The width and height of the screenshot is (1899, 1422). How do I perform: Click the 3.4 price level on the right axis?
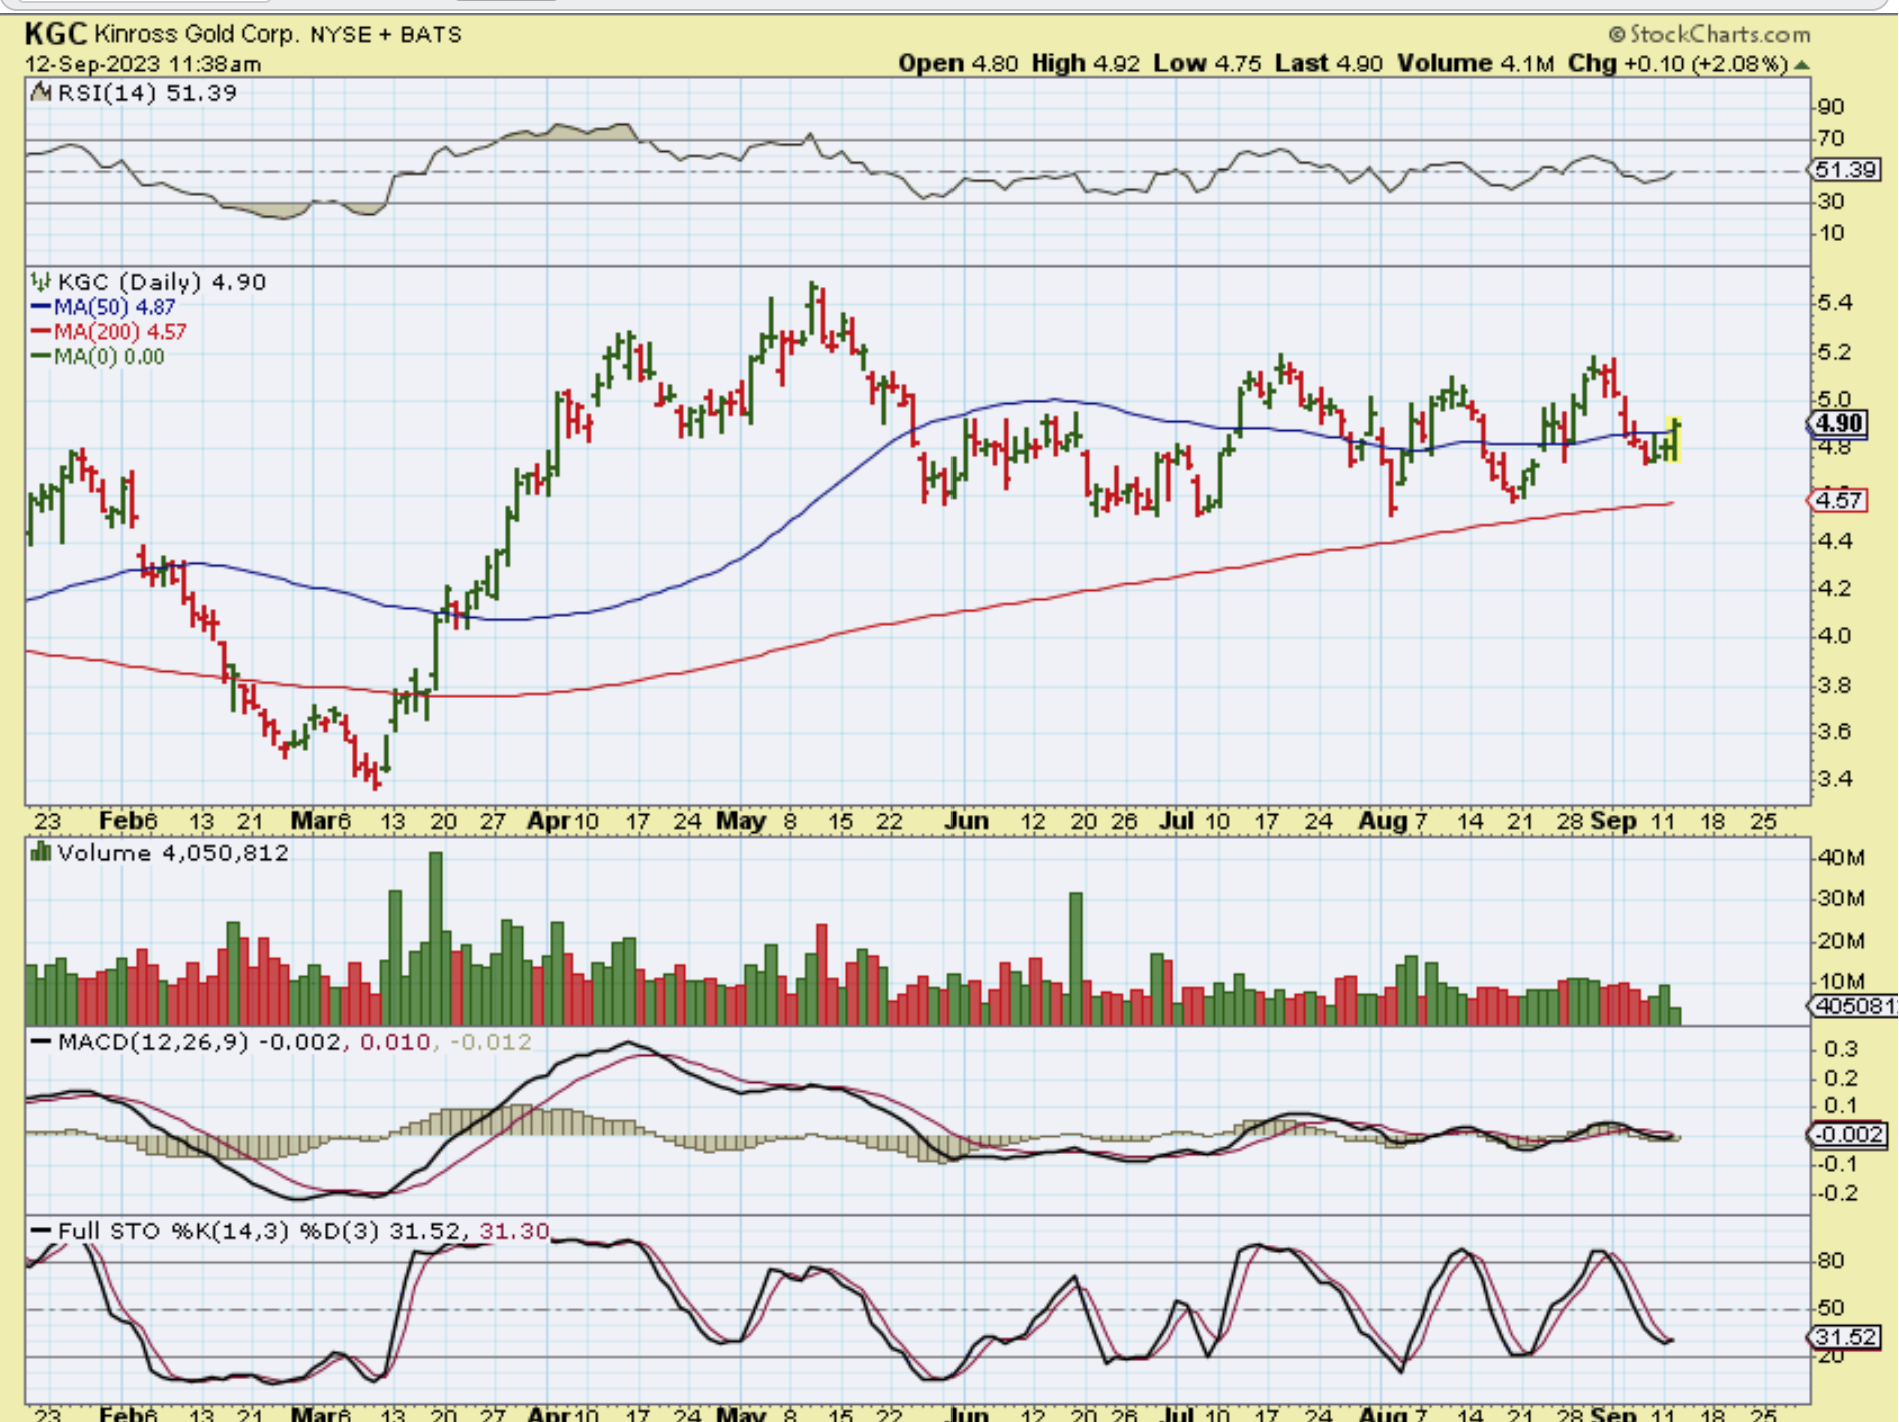[x=1835, y=778]
